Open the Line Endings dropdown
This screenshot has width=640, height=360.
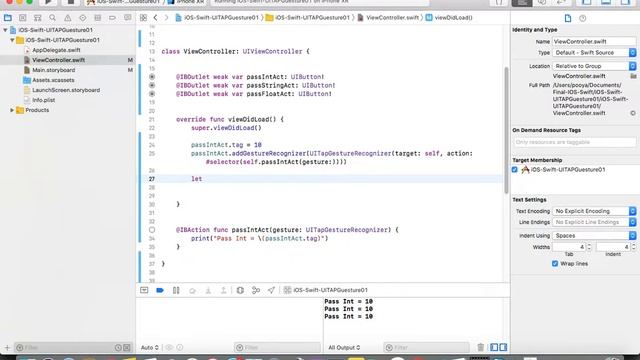(x=594, y=222)
